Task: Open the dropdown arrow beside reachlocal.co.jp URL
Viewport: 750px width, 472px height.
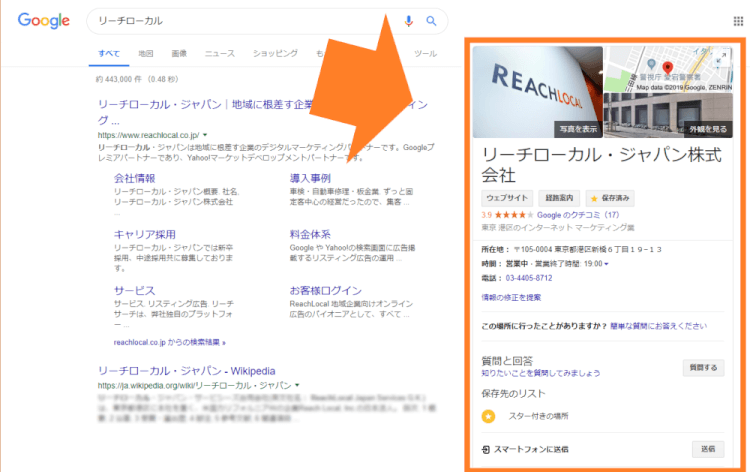Action: (205, 135)
